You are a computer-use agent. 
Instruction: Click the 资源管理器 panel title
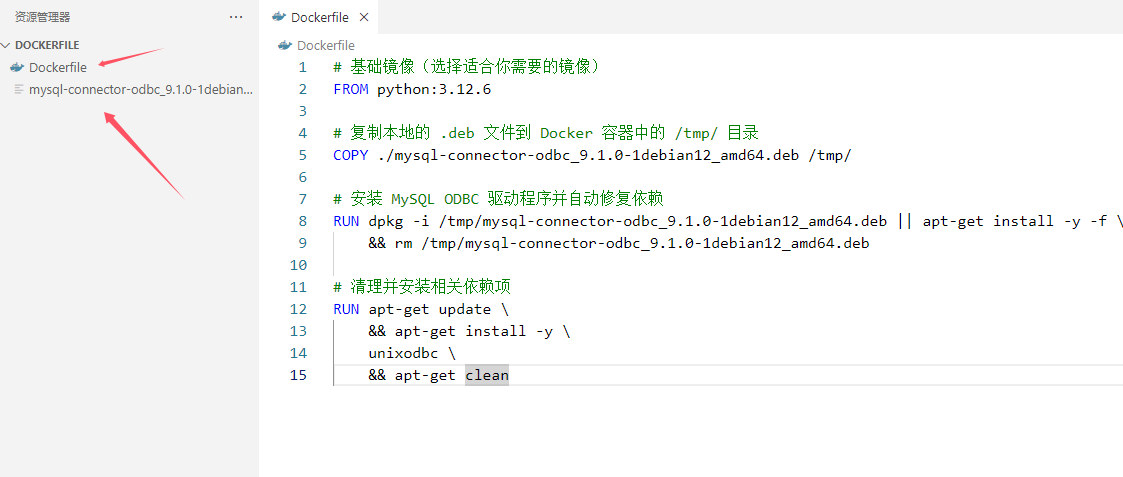click(43, 17)
